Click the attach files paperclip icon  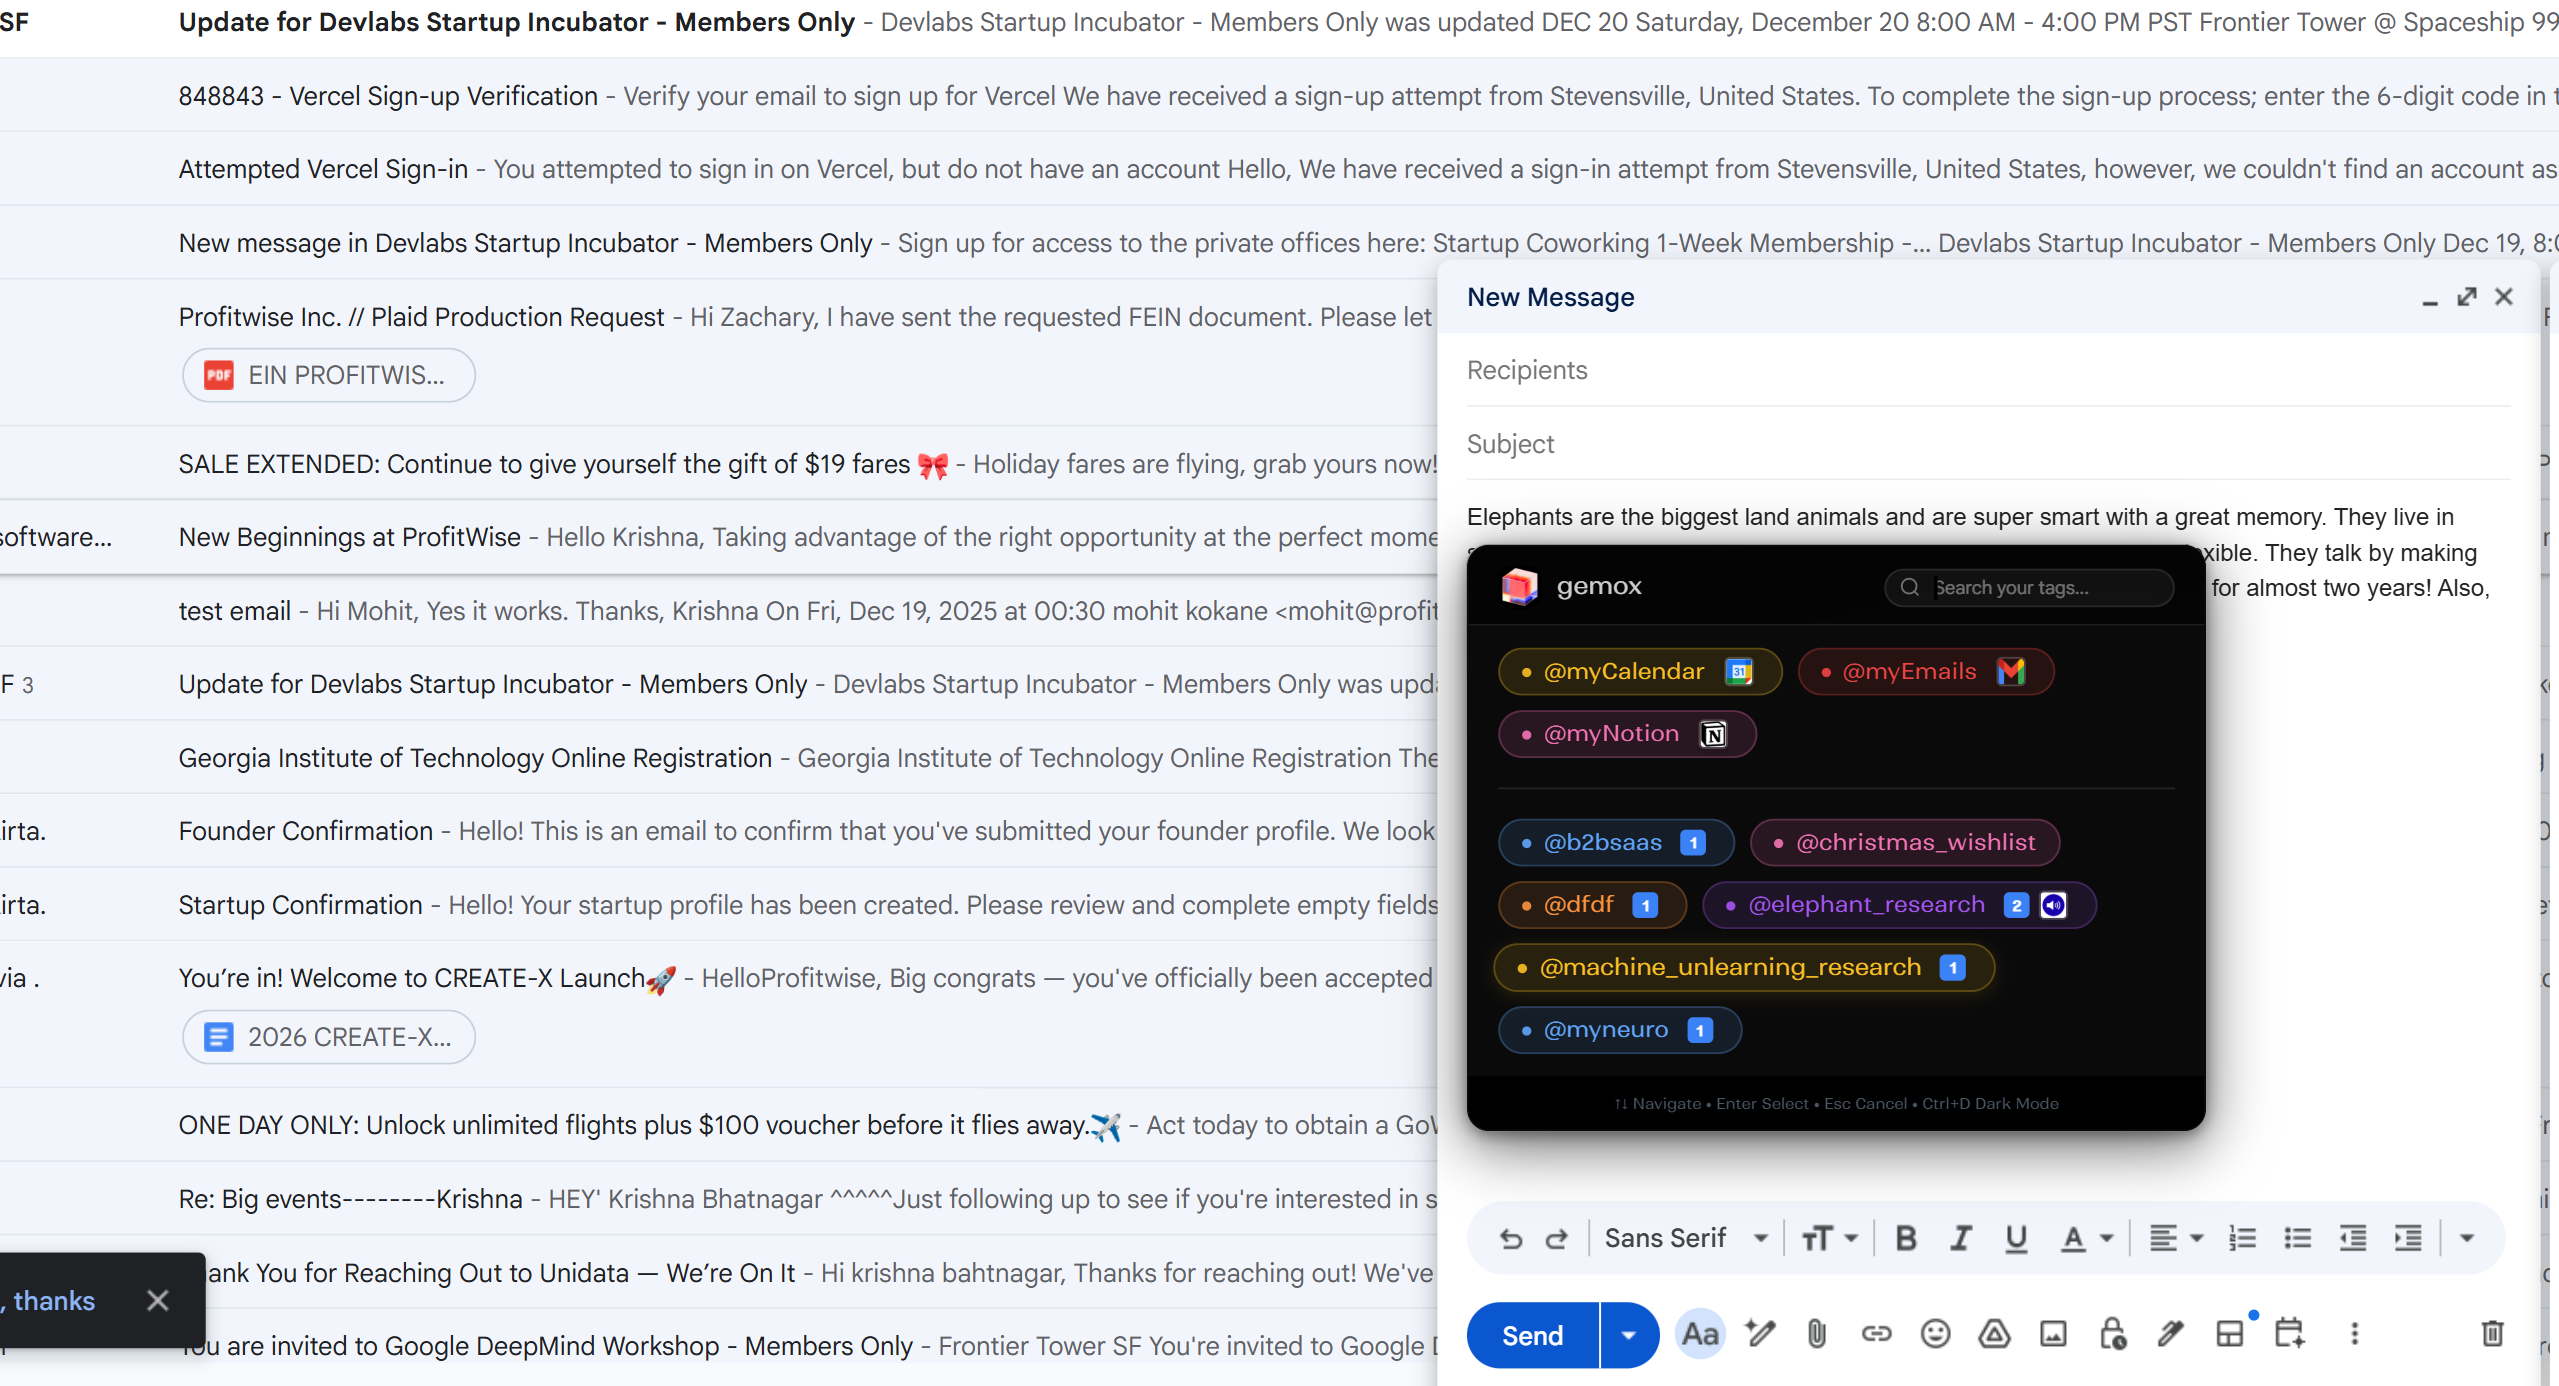[1817, 1334]
